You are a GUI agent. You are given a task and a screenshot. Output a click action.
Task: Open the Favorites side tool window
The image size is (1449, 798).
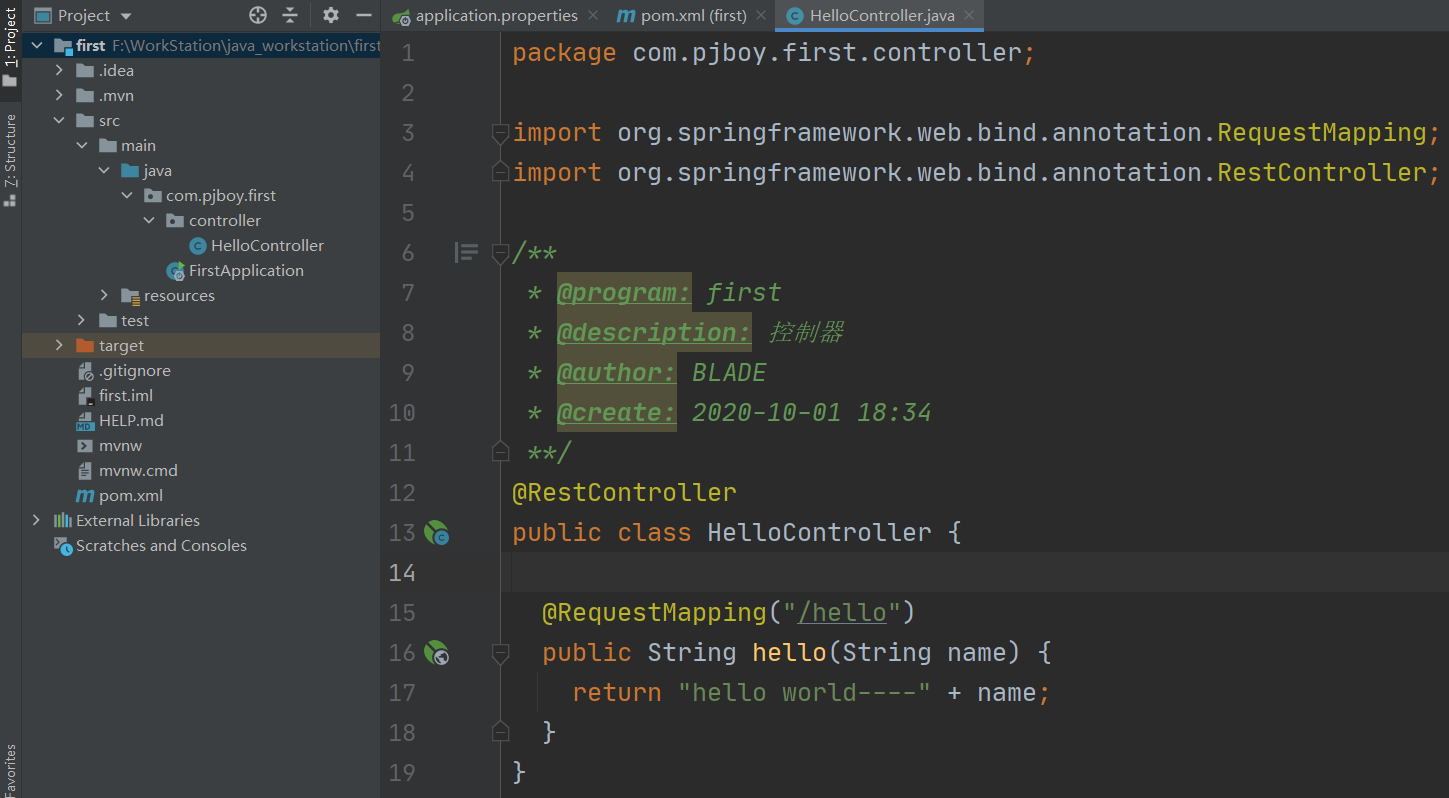click(10, 770)
